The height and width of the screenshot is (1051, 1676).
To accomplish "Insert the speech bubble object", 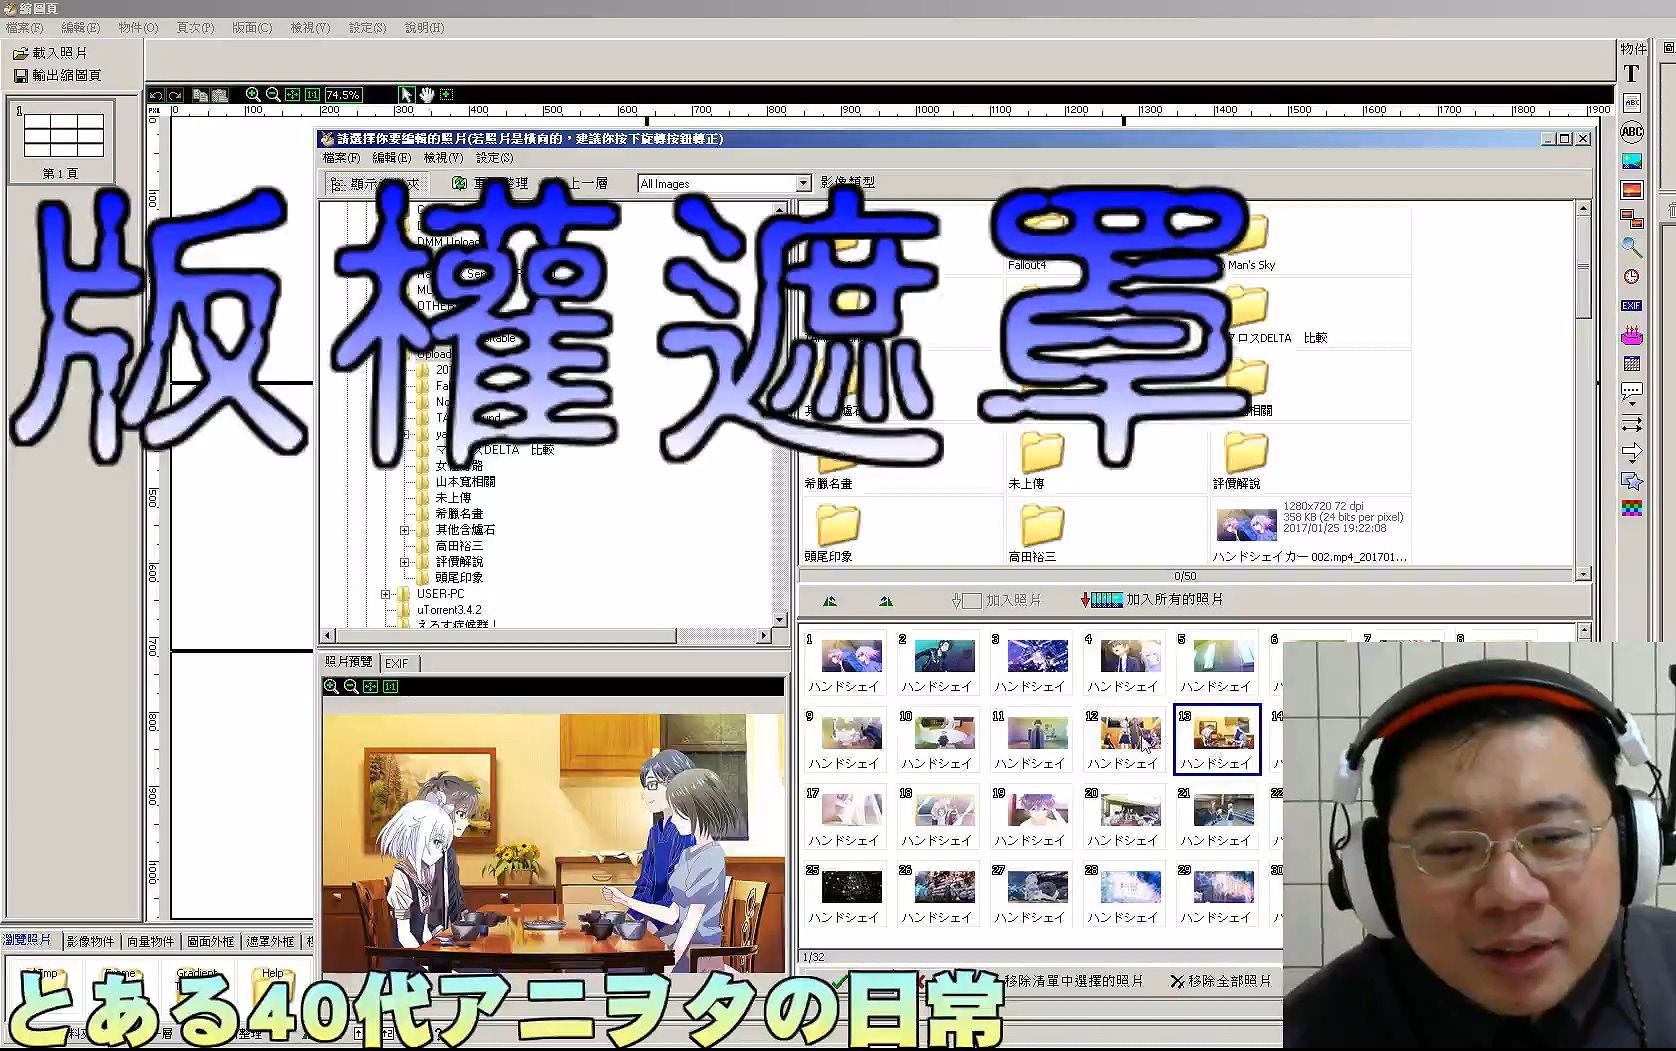I will click(x=1632, y=393).
